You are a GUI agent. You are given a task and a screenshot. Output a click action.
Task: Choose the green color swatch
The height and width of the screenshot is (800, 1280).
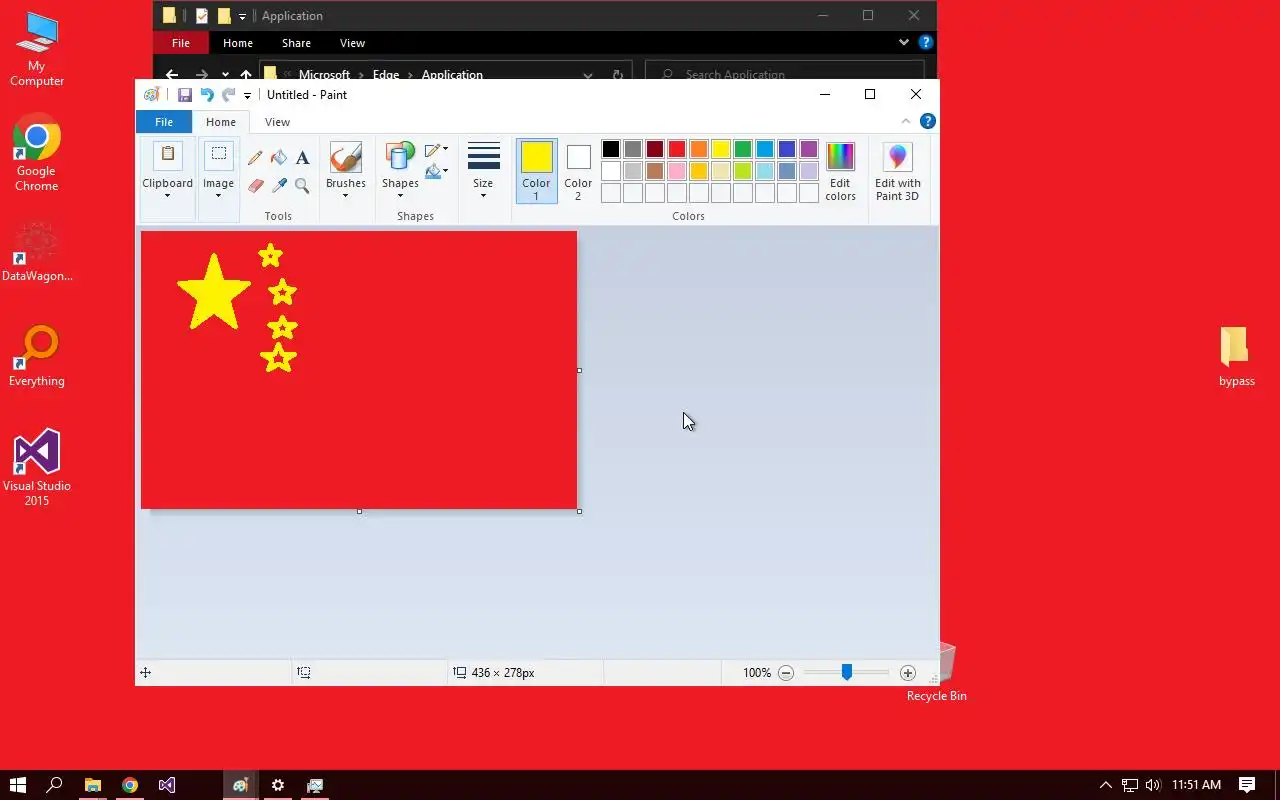[x=742, y=150]
